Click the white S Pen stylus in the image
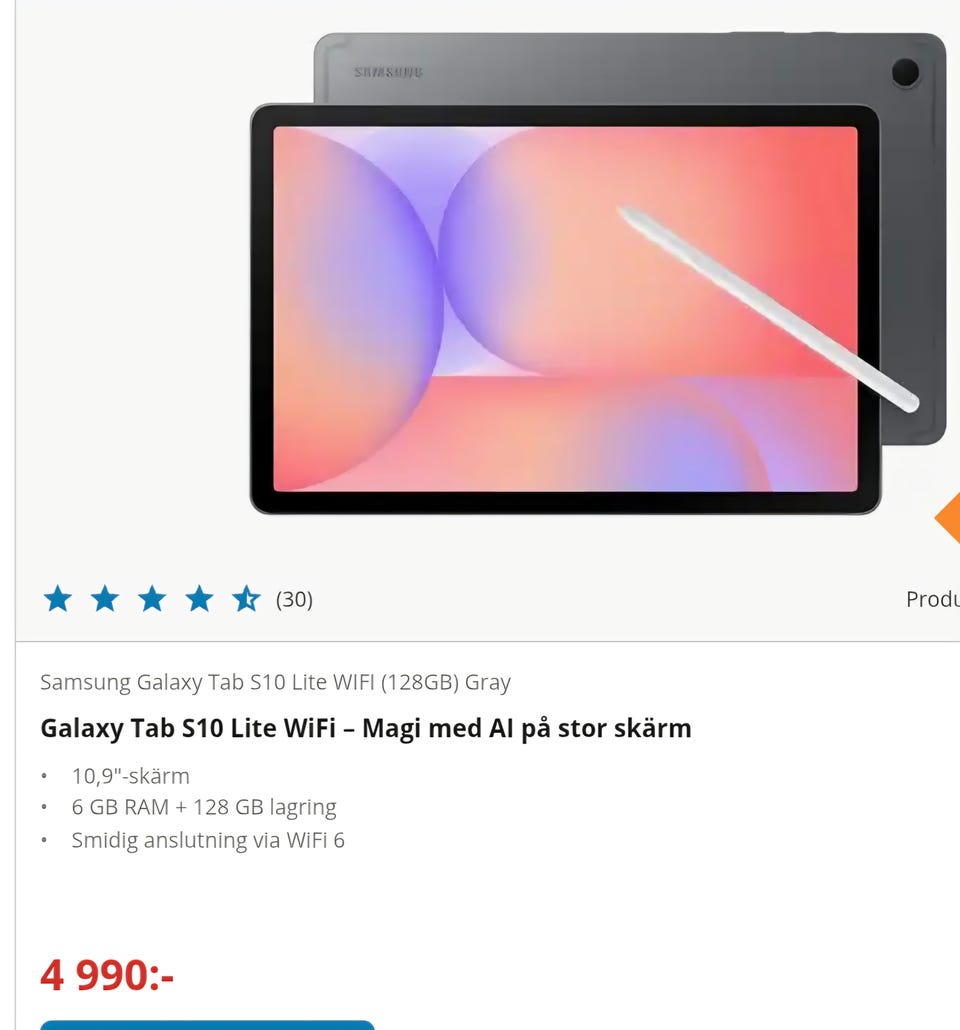Image resolution: width=960 pixels, height=1030 pixels. tap(767, 309)
